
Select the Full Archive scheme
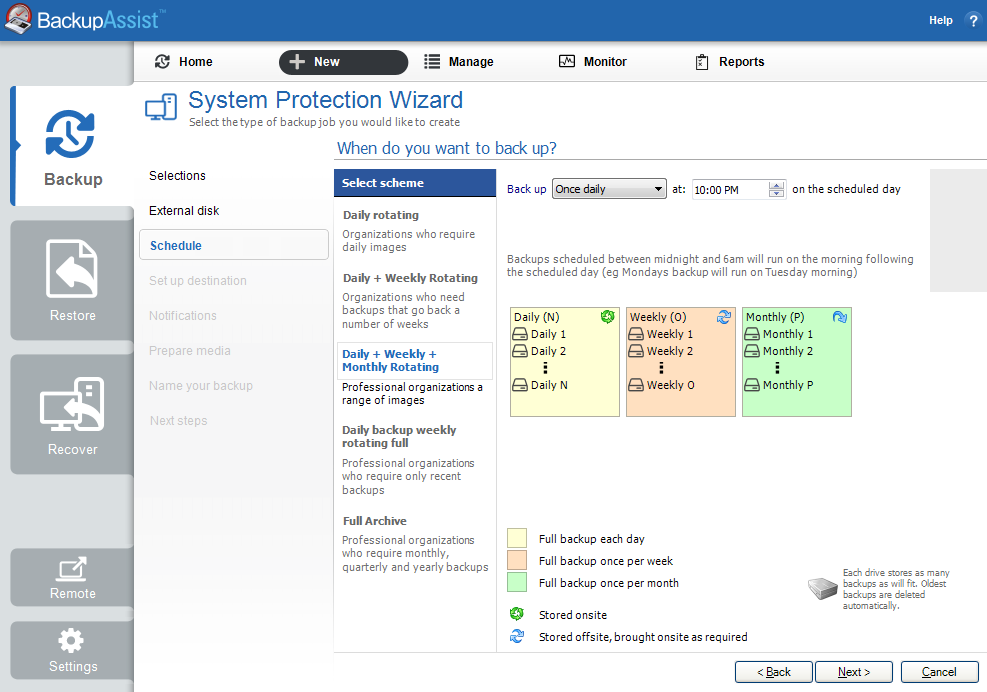pos(374,521)
